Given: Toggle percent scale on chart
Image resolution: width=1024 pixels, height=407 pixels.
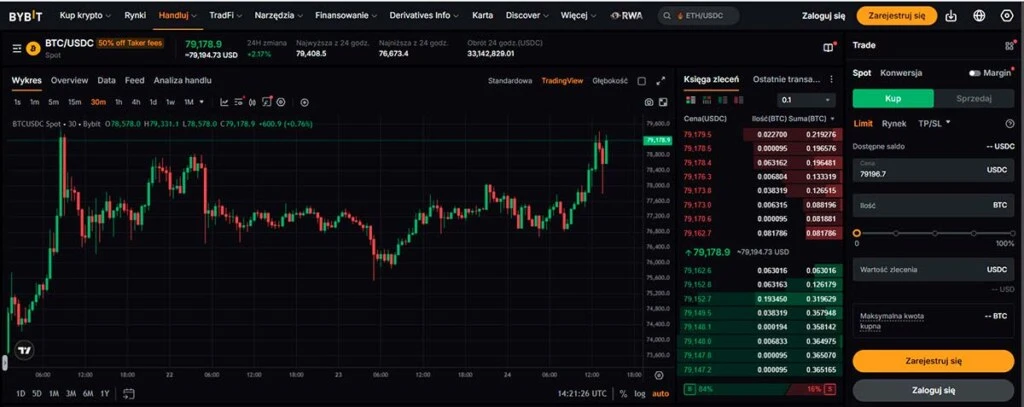Looking at the screenshot, I should [x=624, y=394].
